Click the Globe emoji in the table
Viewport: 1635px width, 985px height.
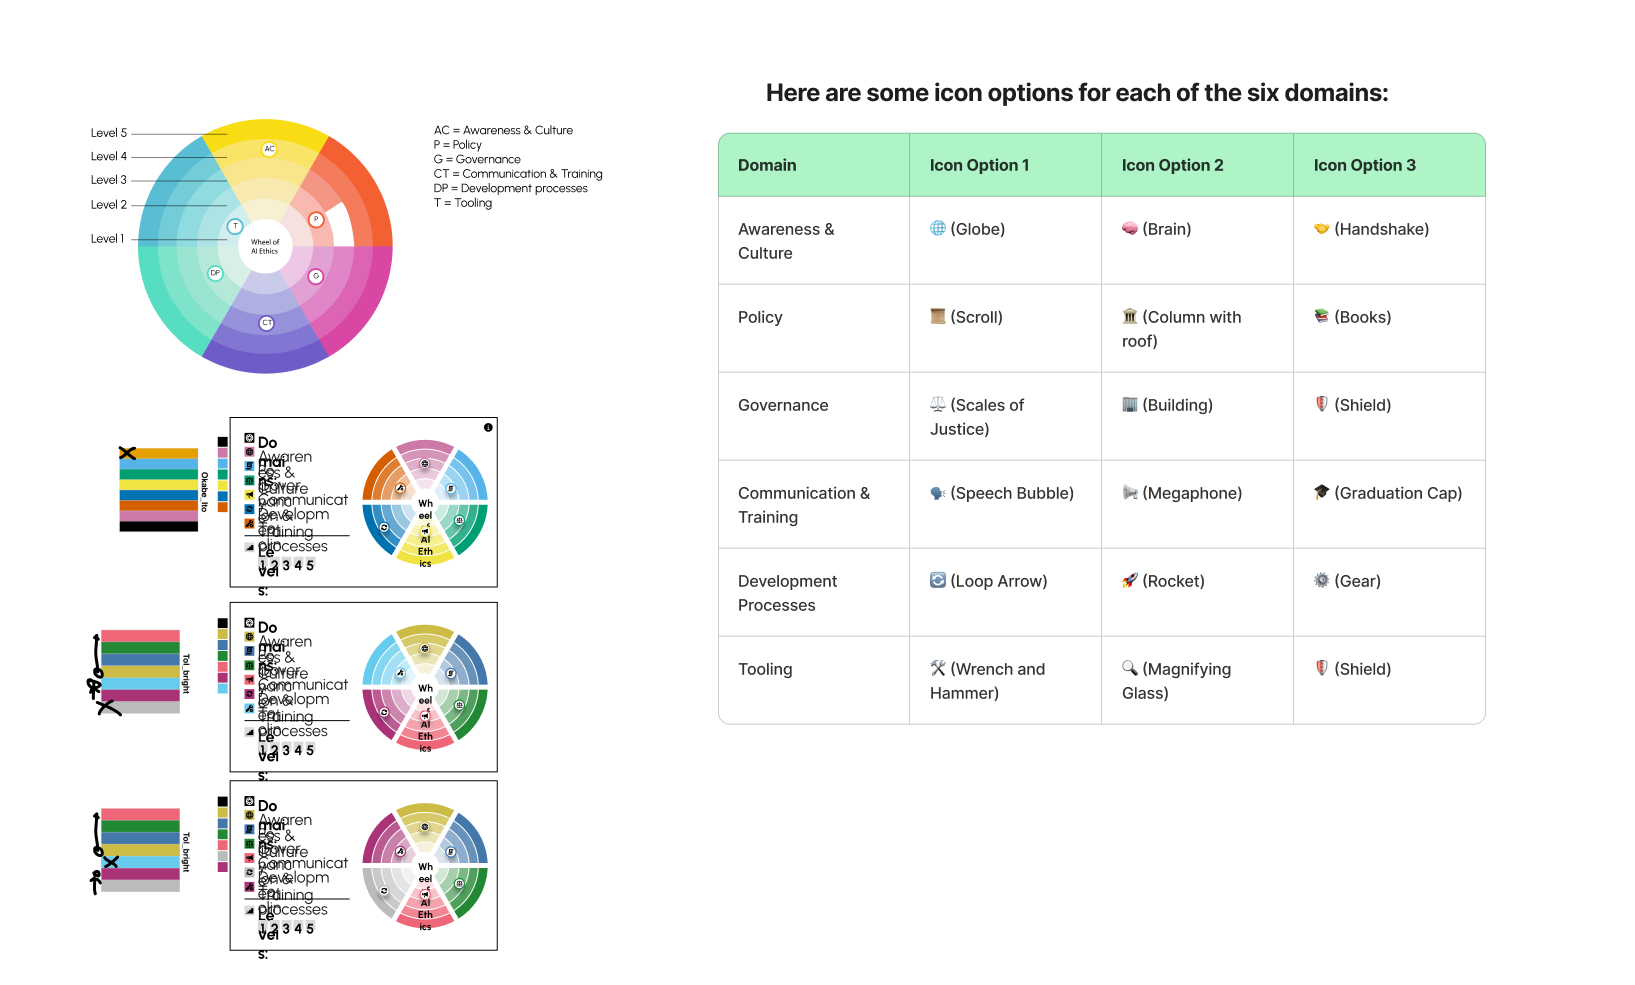[938, 228]
